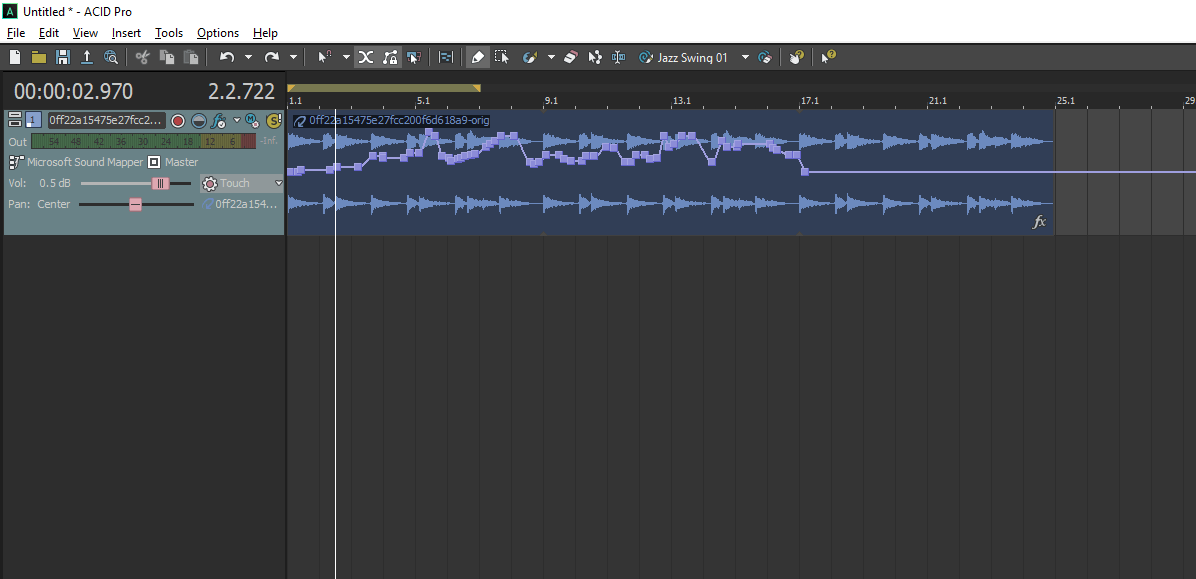This screenshot has width=1196, height=579.
Task: Click the Publish upload icon
Action: [x=87, y=58]
